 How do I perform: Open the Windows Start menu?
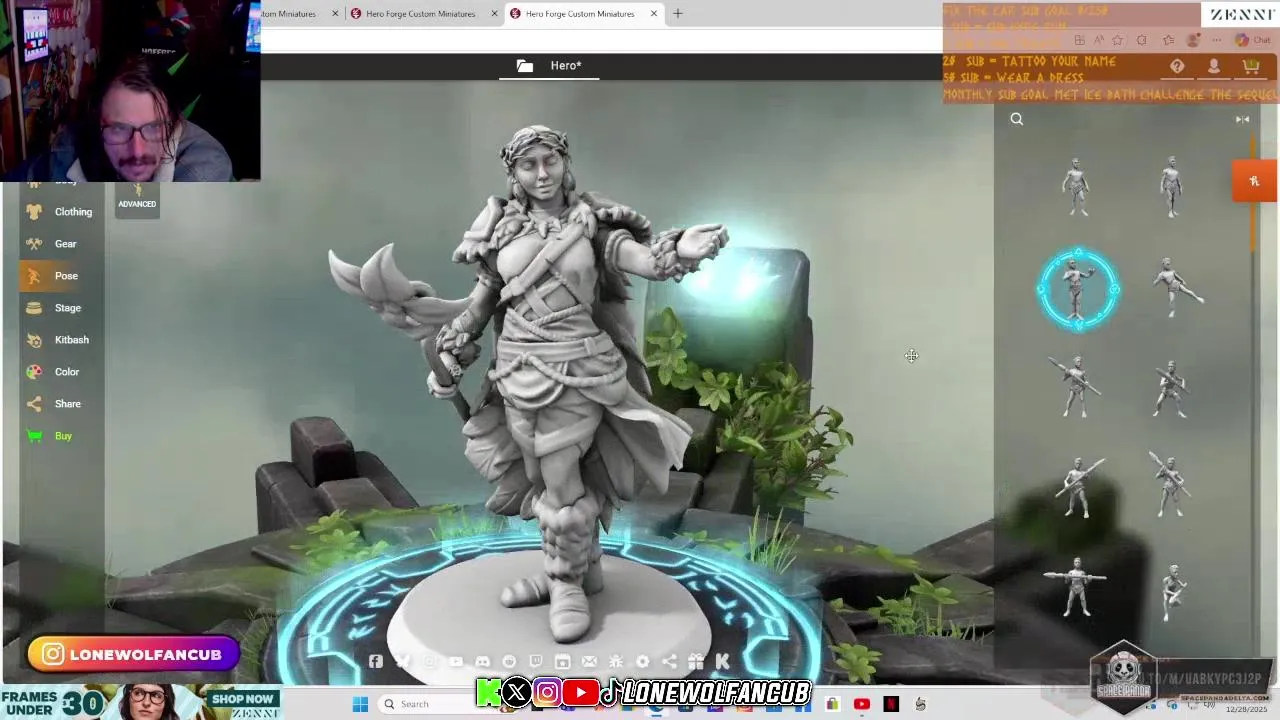pyautogui.click(x=360, y=704)
